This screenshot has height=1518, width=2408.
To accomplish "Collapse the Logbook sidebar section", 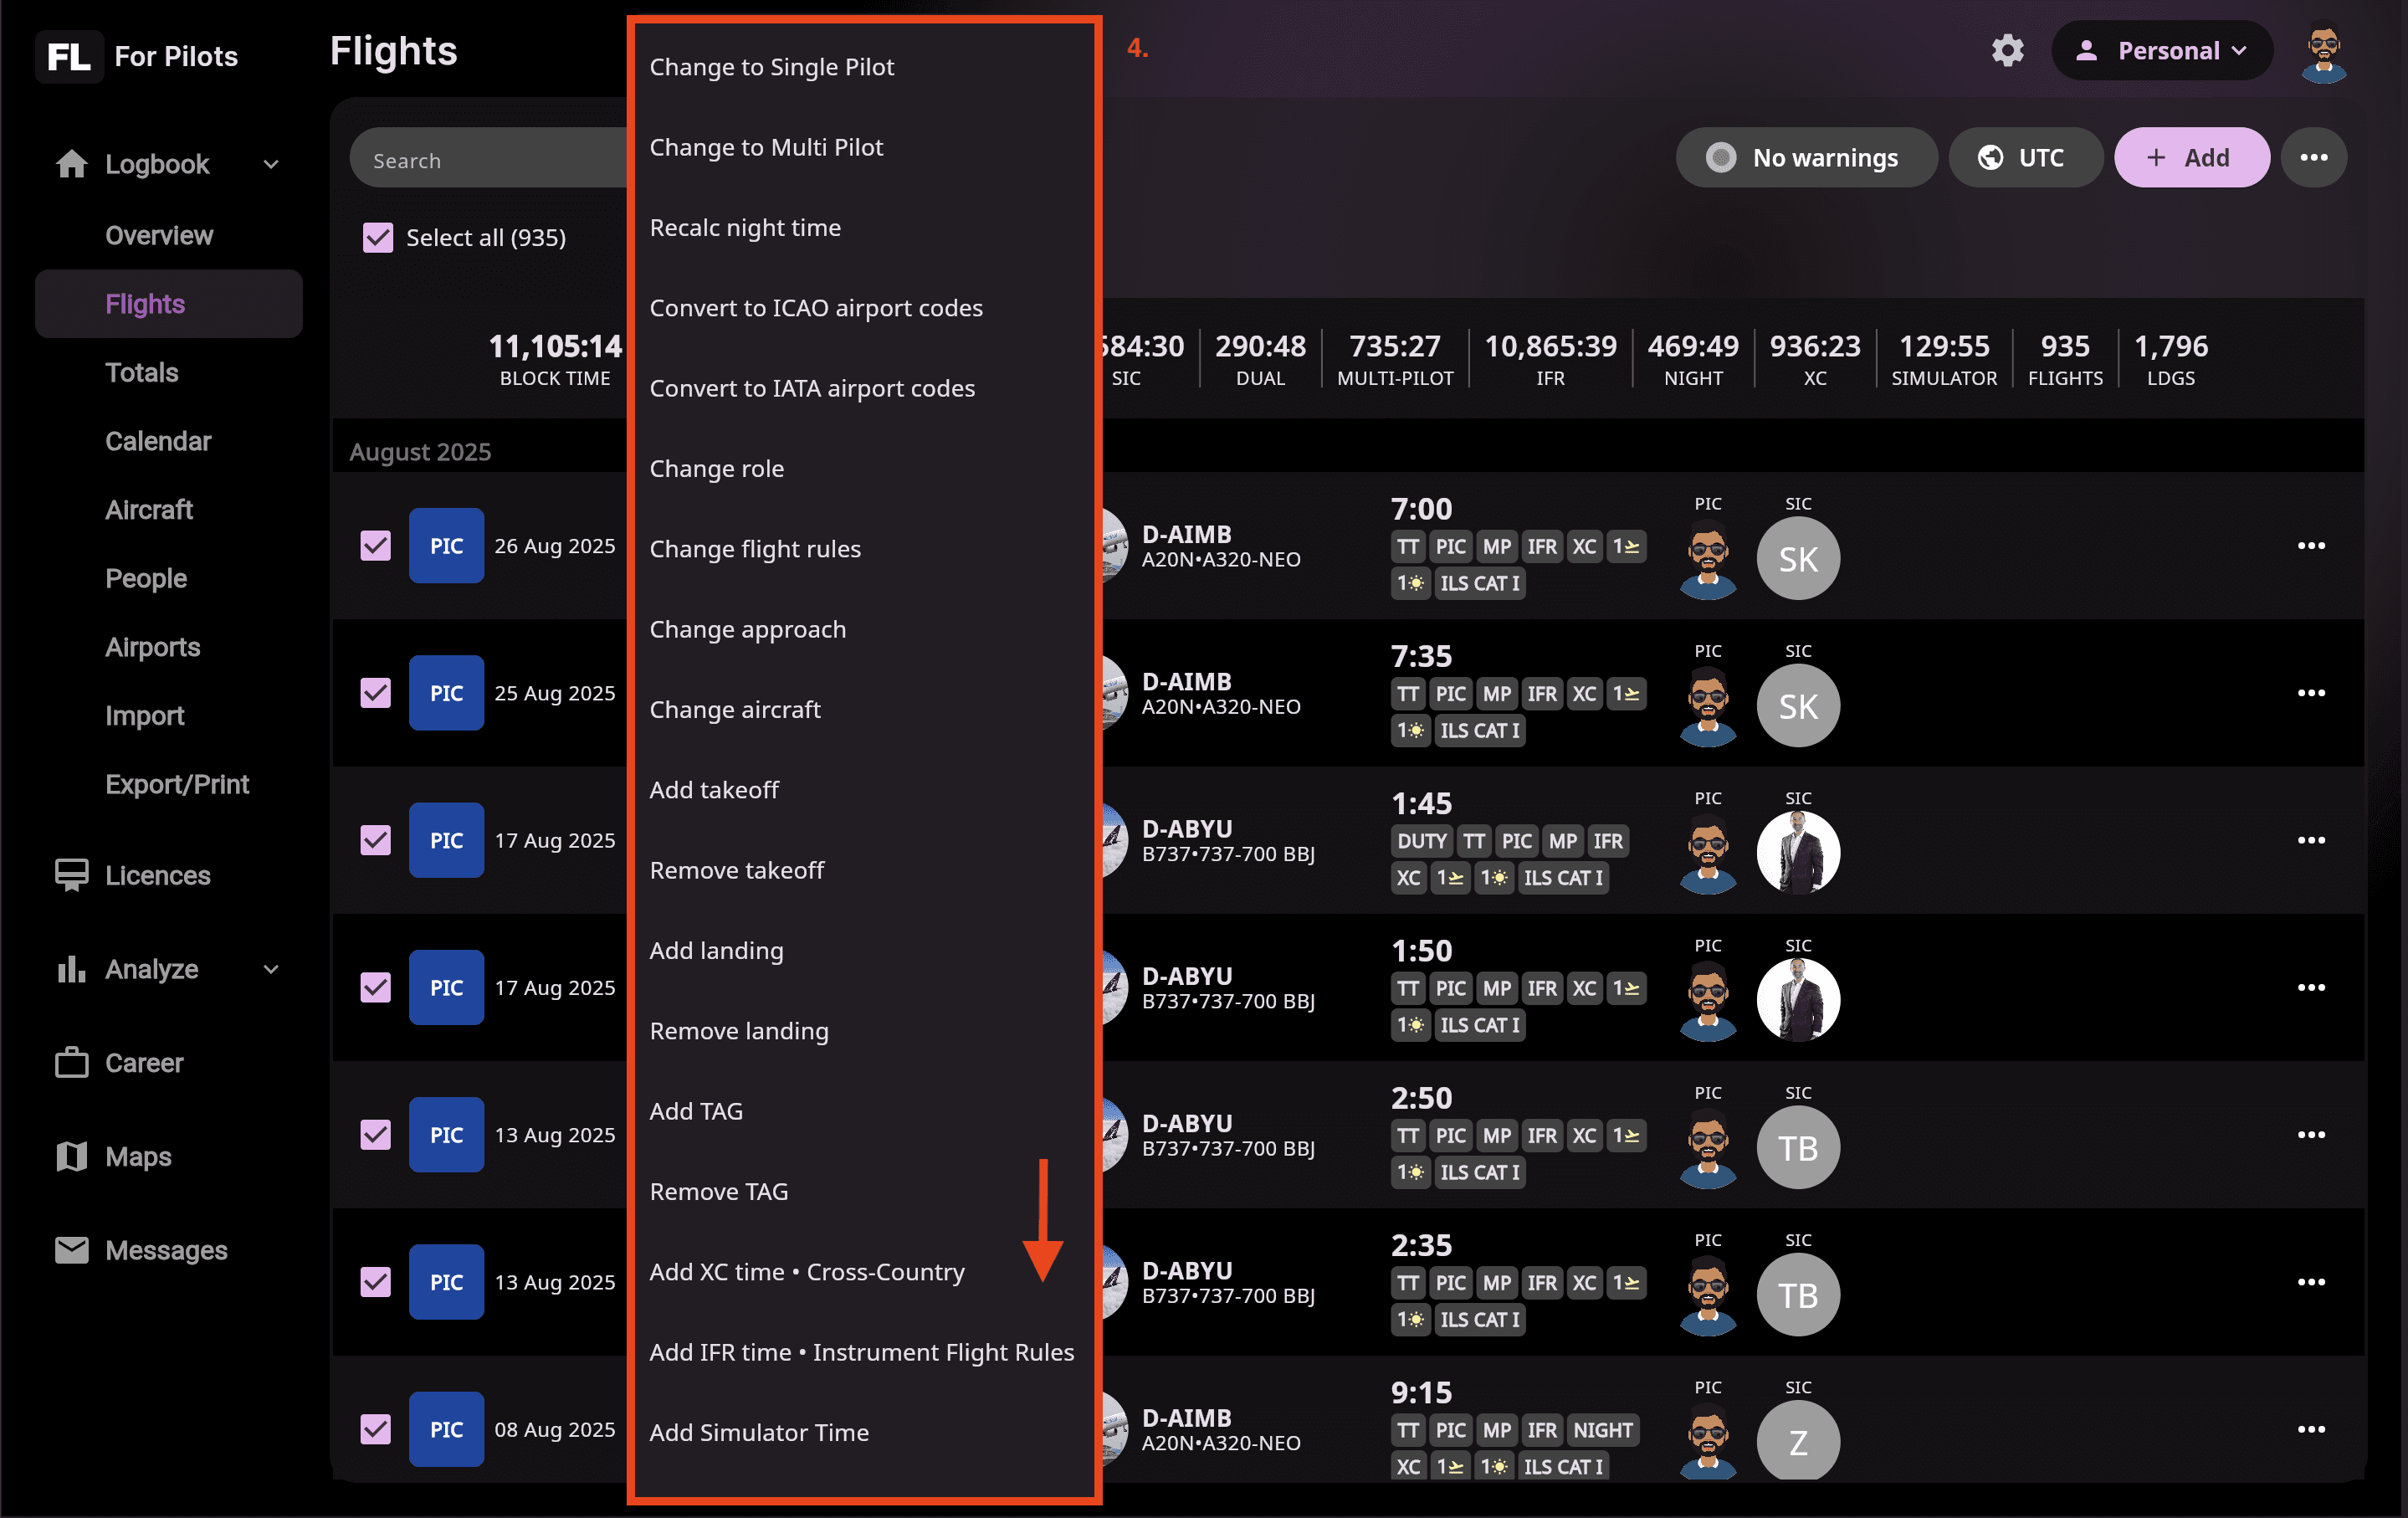I will click(x=270, y=164).
